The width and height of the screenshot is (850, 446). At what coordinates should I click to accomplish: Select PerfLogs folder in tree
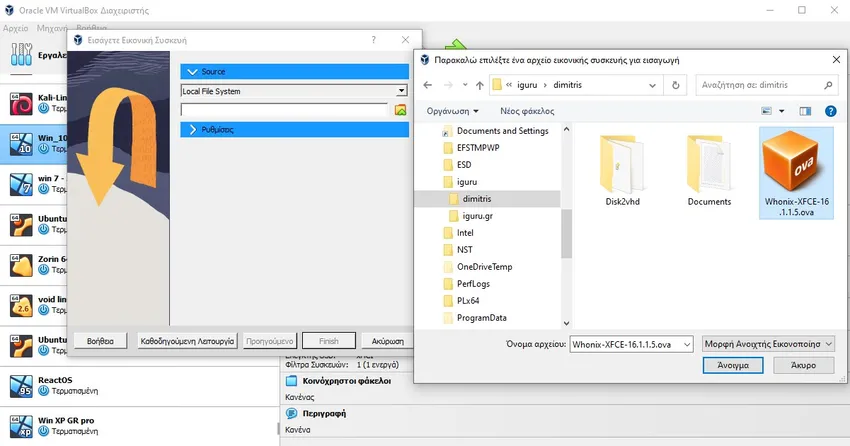coord(473,283)
